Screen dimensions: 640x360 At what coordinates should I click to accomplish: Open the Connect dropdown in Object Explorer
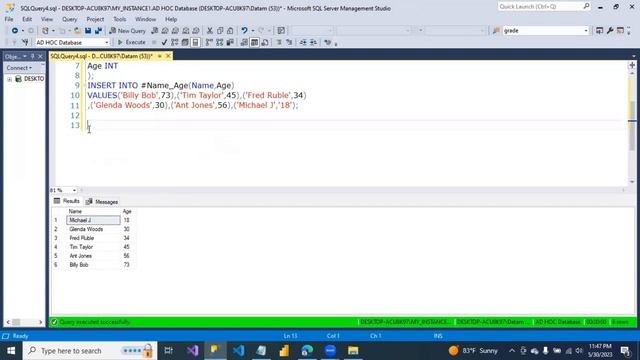(19, 68)
